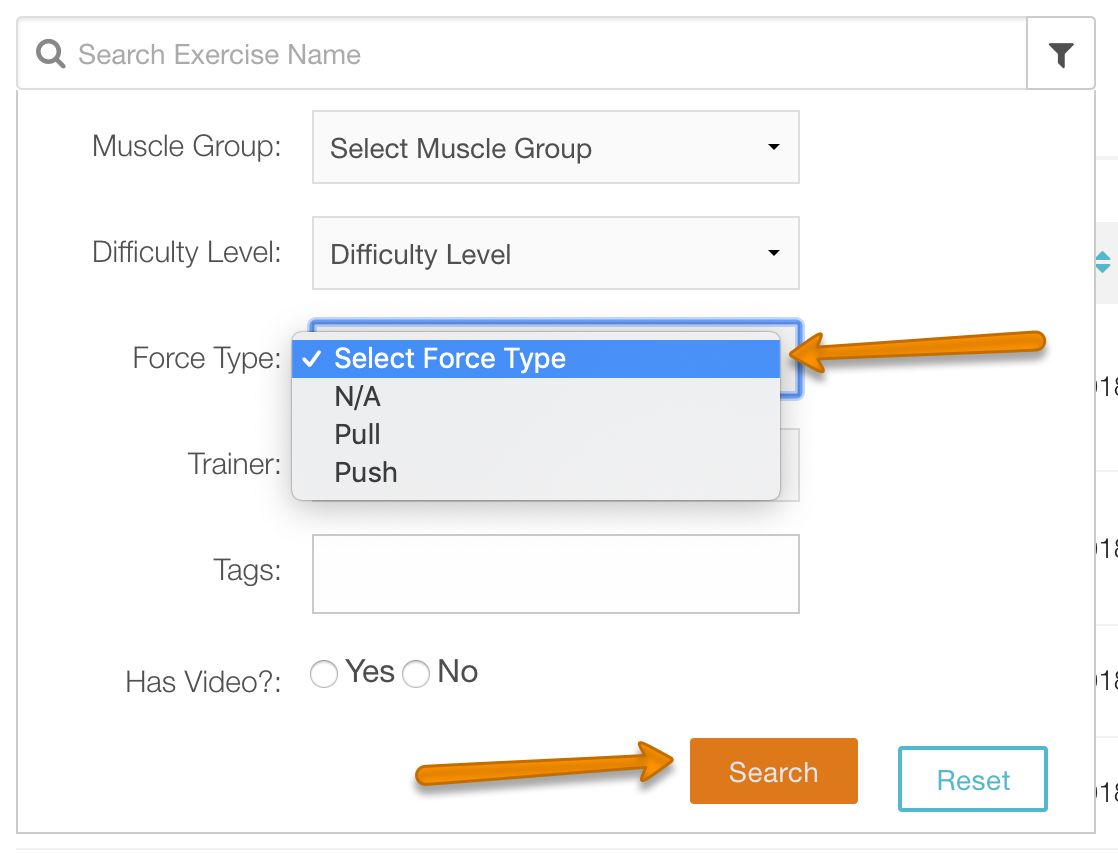
Task: Choose Select Force Type option
Action: pyautogui.click(x=536, y=359)
